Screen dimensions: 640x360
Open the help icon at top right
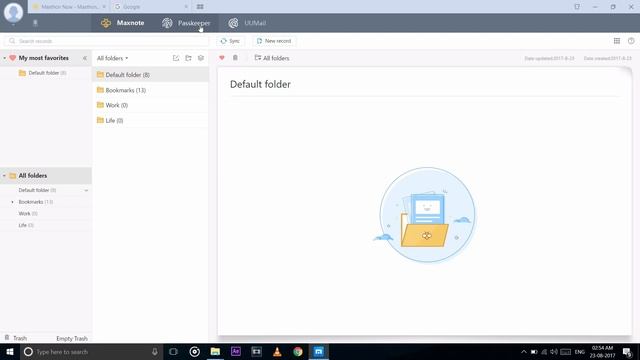(631, 40)
